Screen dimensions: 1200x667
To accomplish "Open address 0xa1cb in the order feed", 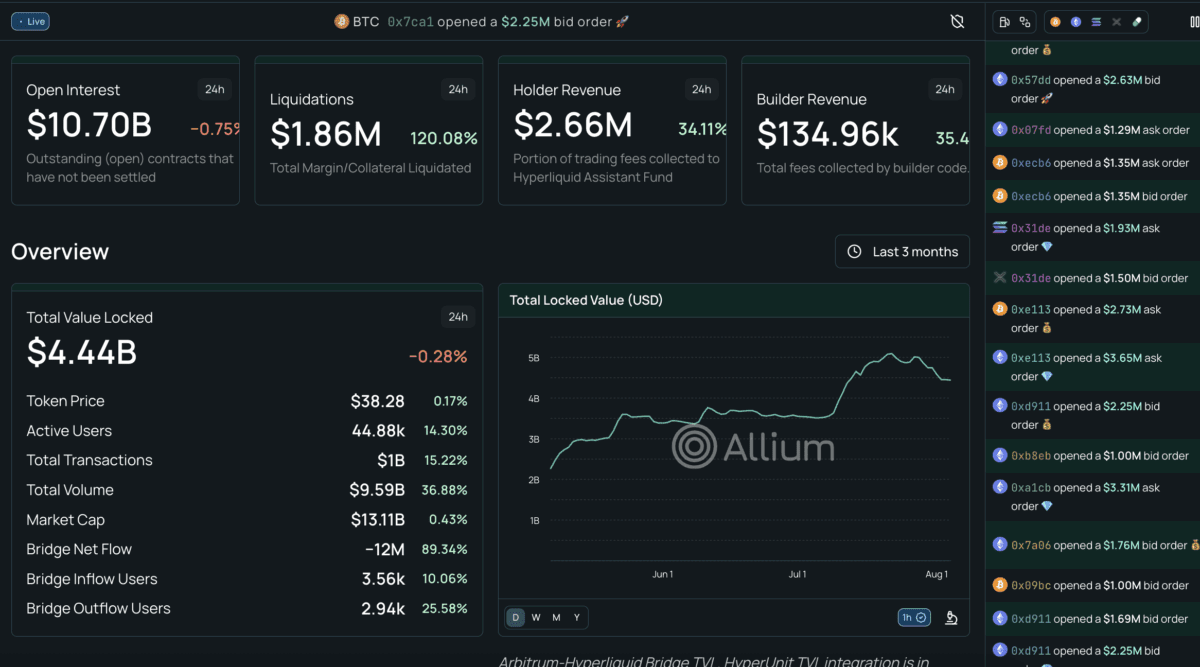I will [1031, 488].
